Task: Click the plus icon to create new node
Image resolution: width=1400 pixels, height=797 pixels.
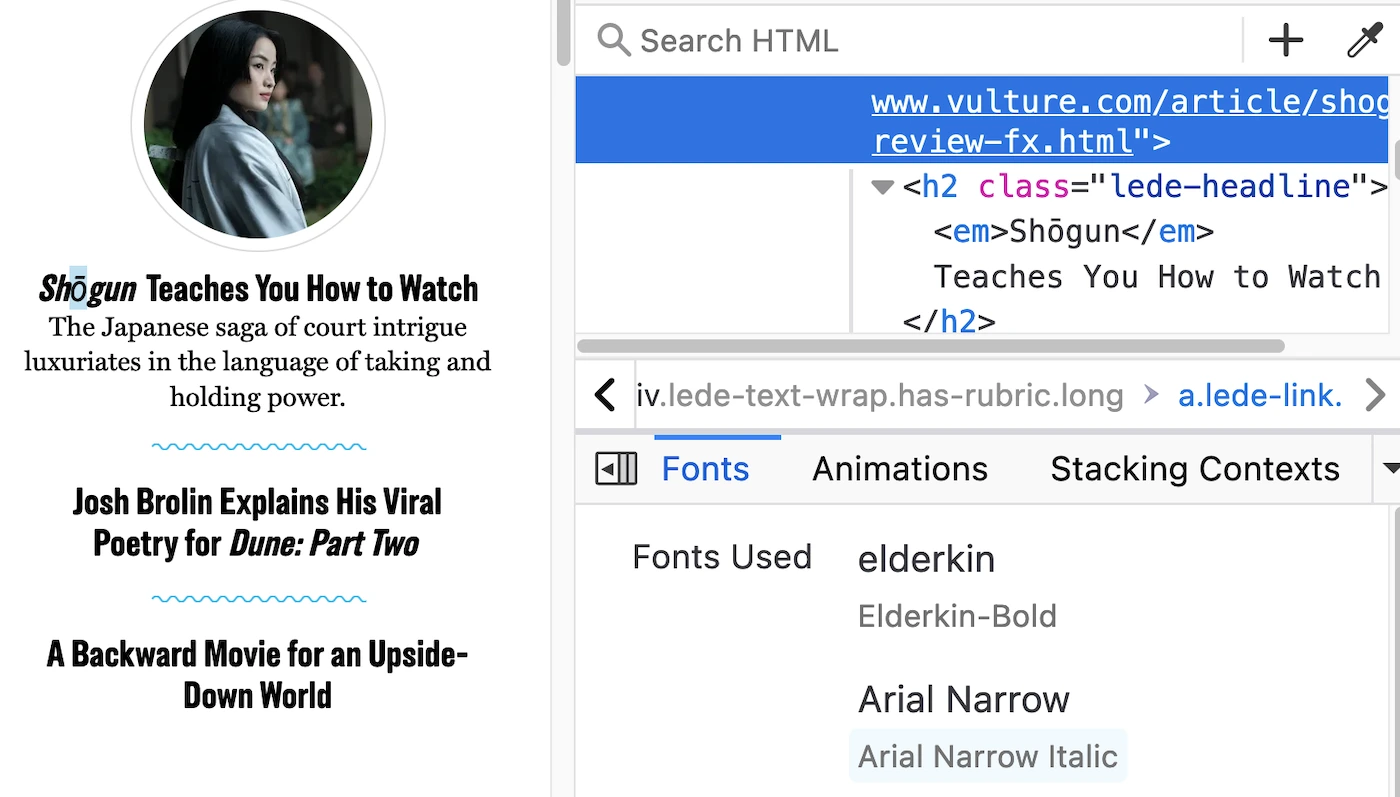Action: [x=1285, y=41]
